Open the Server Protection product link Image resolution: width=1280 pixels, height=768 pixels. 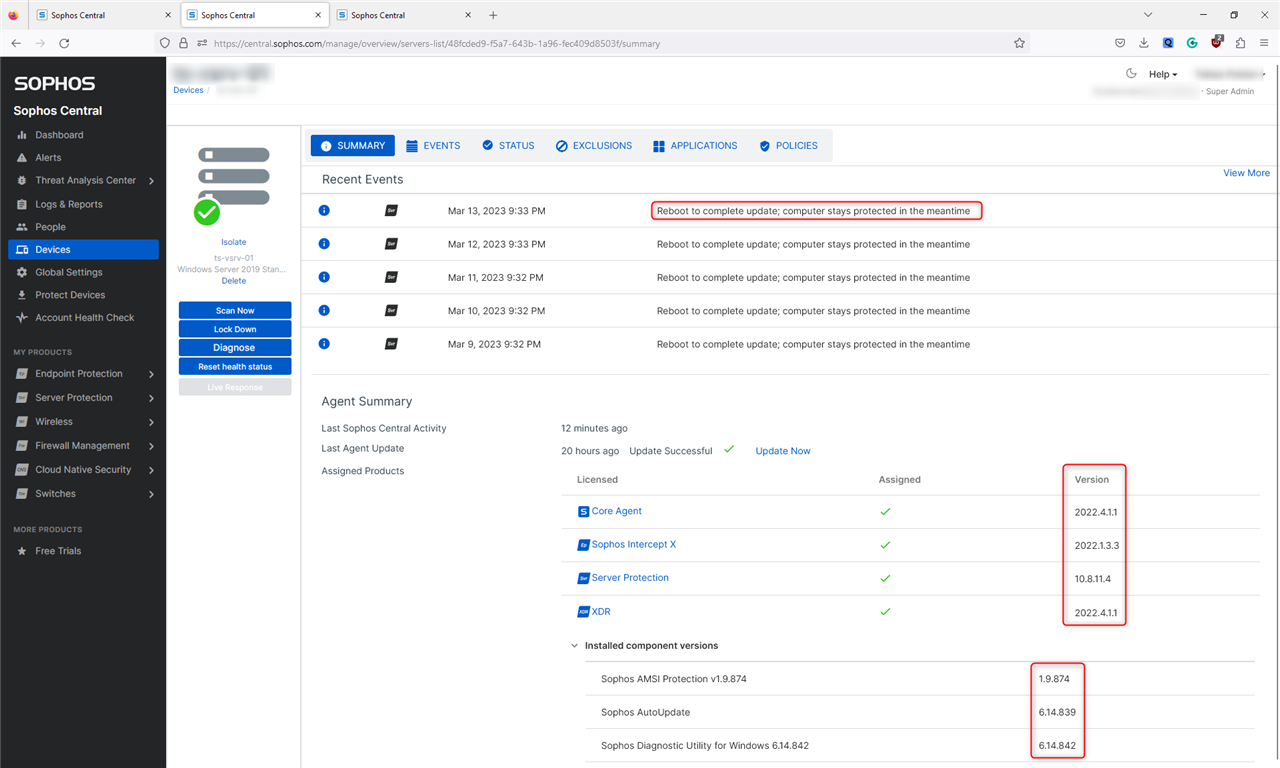coord(630,578)
